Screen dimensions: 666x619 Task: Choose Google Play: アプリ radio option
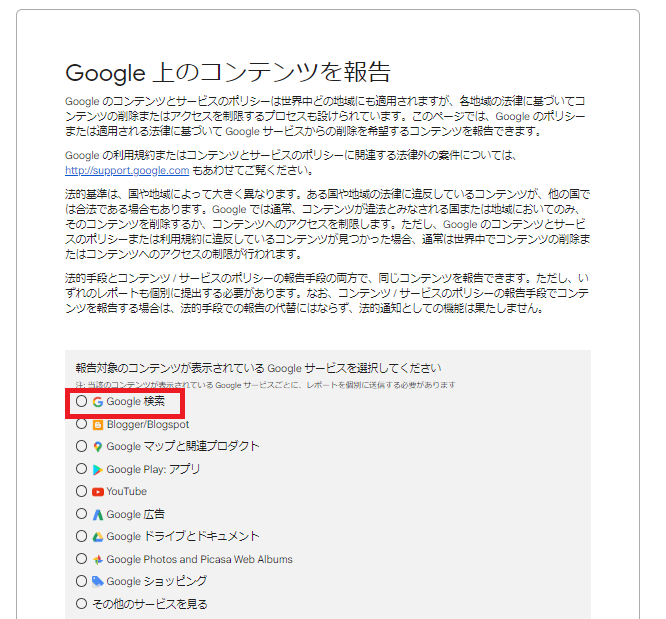81,469
